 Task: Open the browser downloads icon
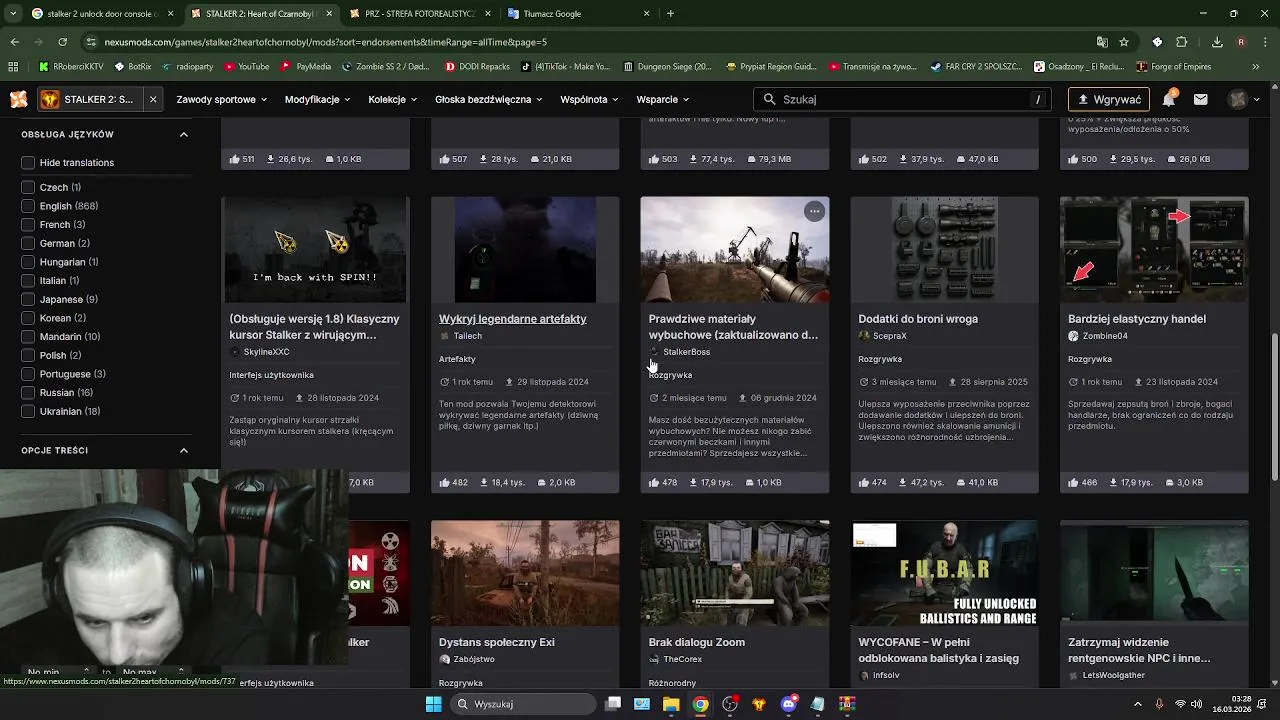coord(1217,42)
